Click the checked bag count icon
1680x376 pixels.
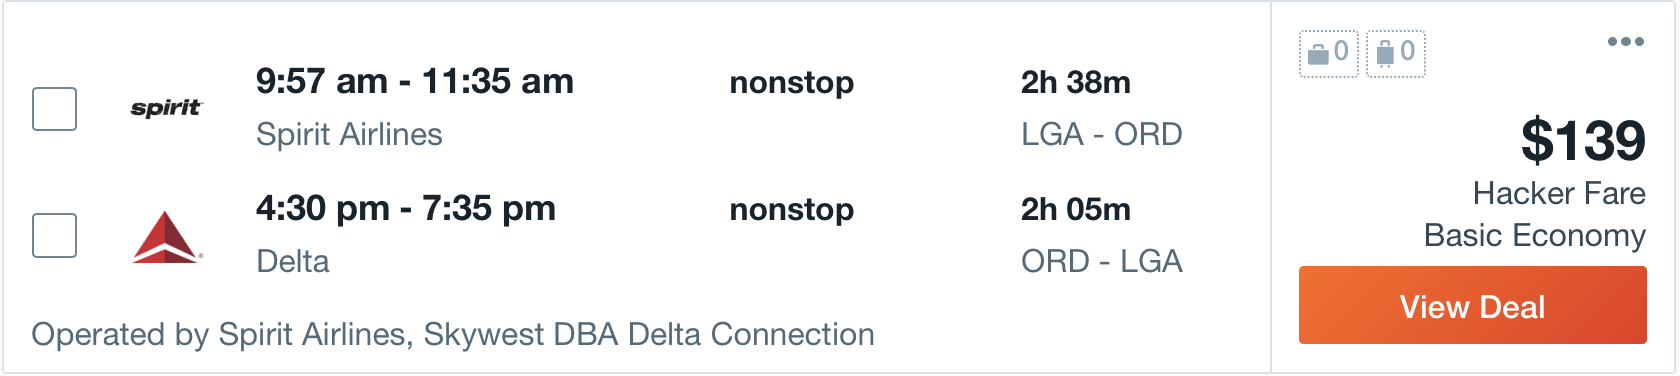(x=1395, y=53)
